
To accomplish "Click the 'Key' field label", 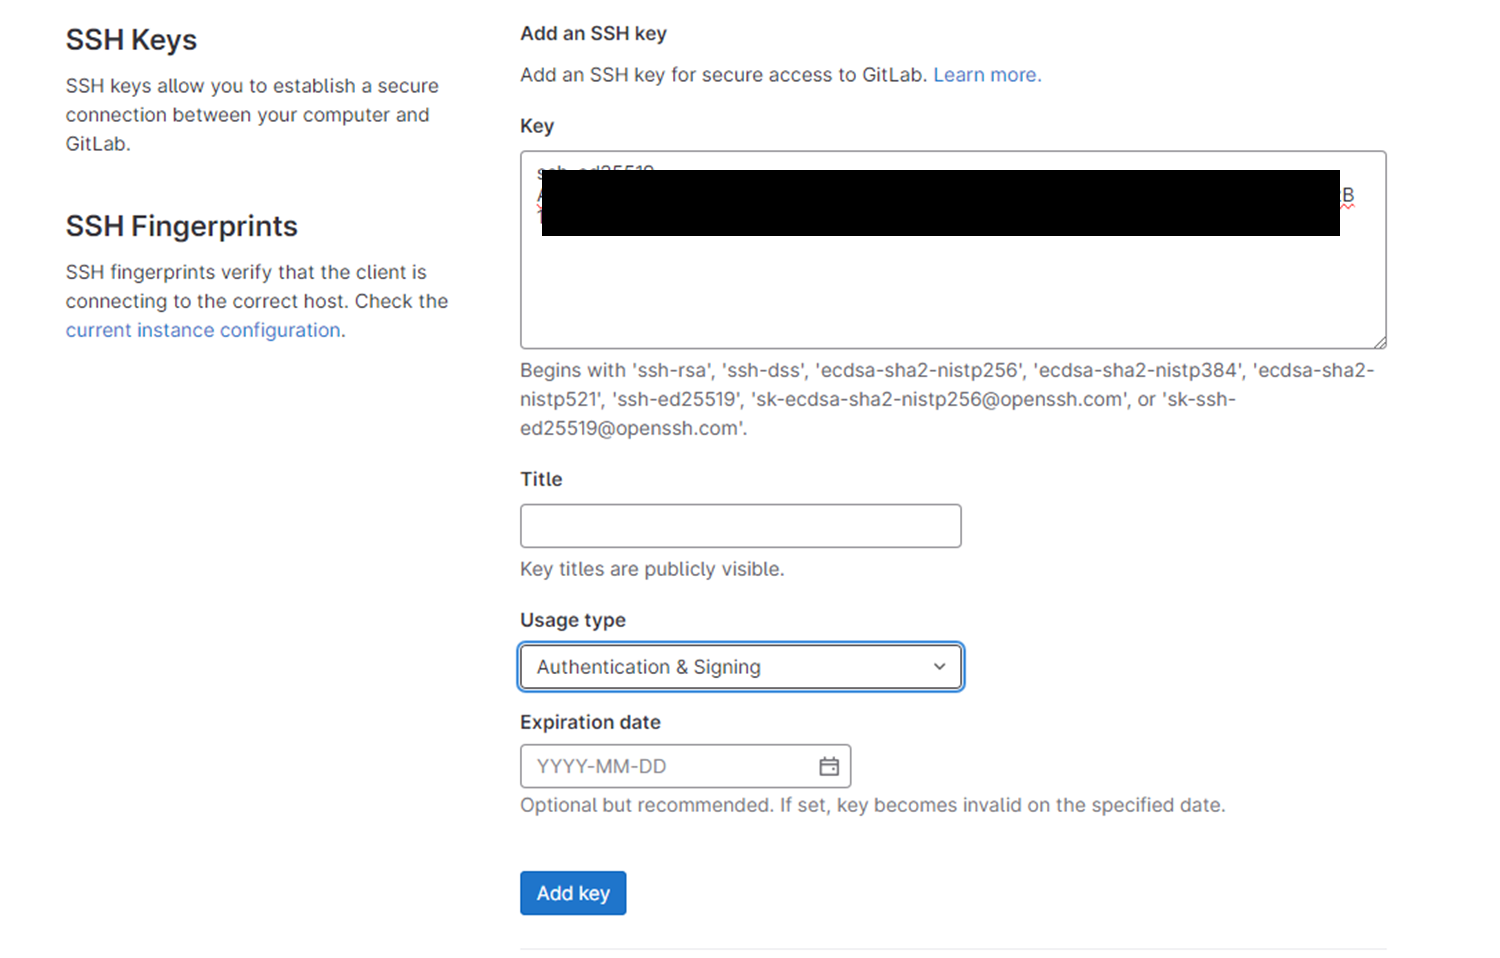I will tap(537, 126).
